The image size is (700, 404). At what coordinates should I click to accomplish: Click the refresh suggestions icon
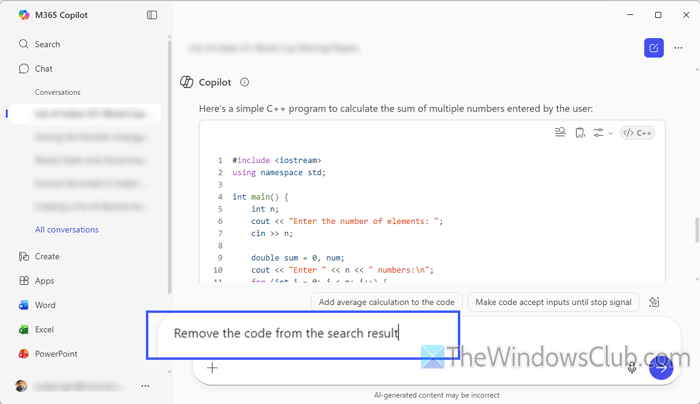click(654, 302)
